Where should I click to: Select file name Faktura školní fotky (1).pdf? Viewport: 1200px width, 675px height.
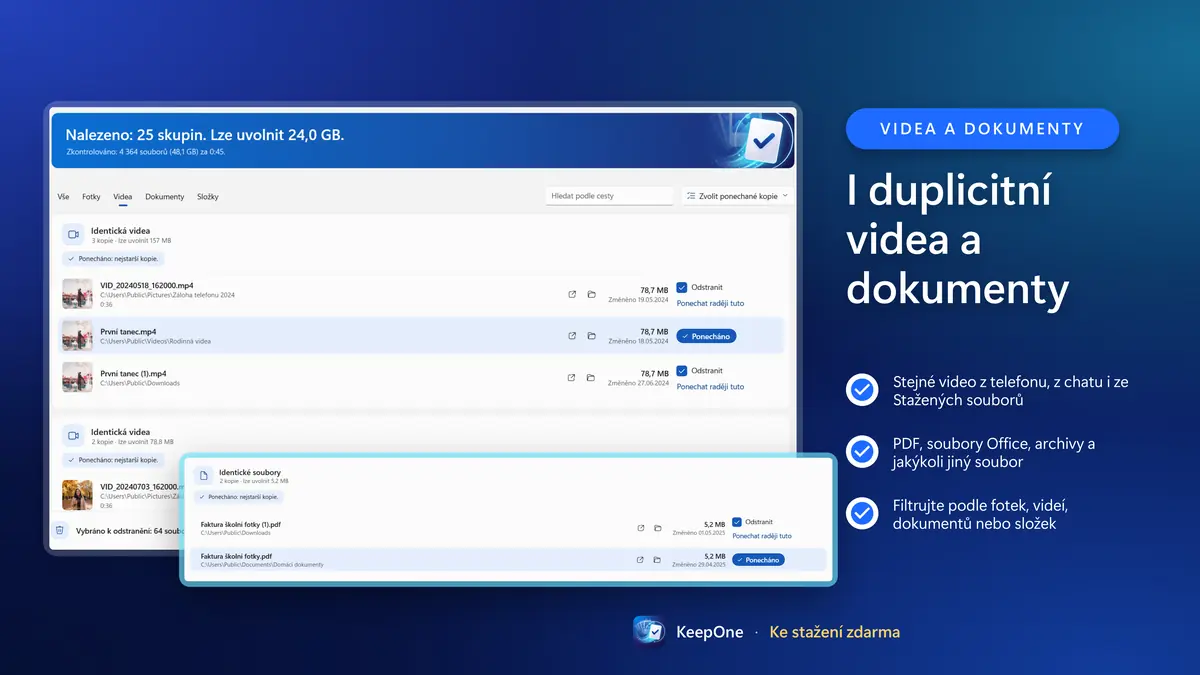[241, 524]
